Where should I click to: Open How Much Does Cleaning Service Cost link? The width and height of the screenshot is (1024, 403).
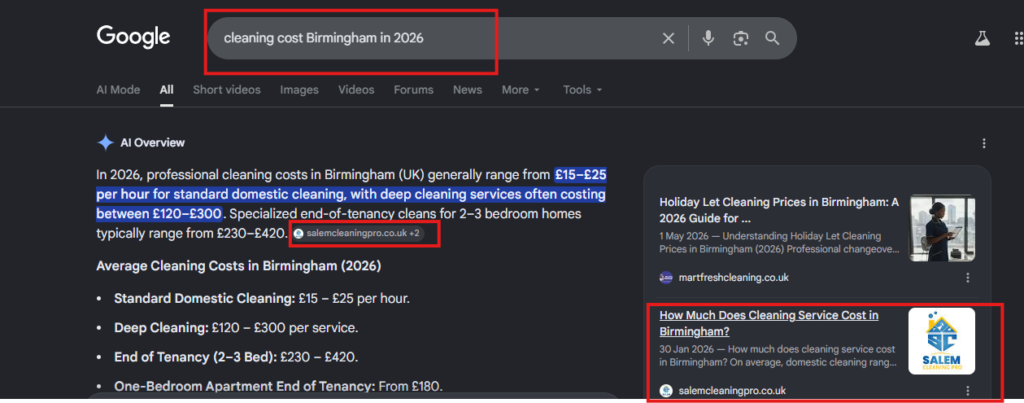point(769,323)
